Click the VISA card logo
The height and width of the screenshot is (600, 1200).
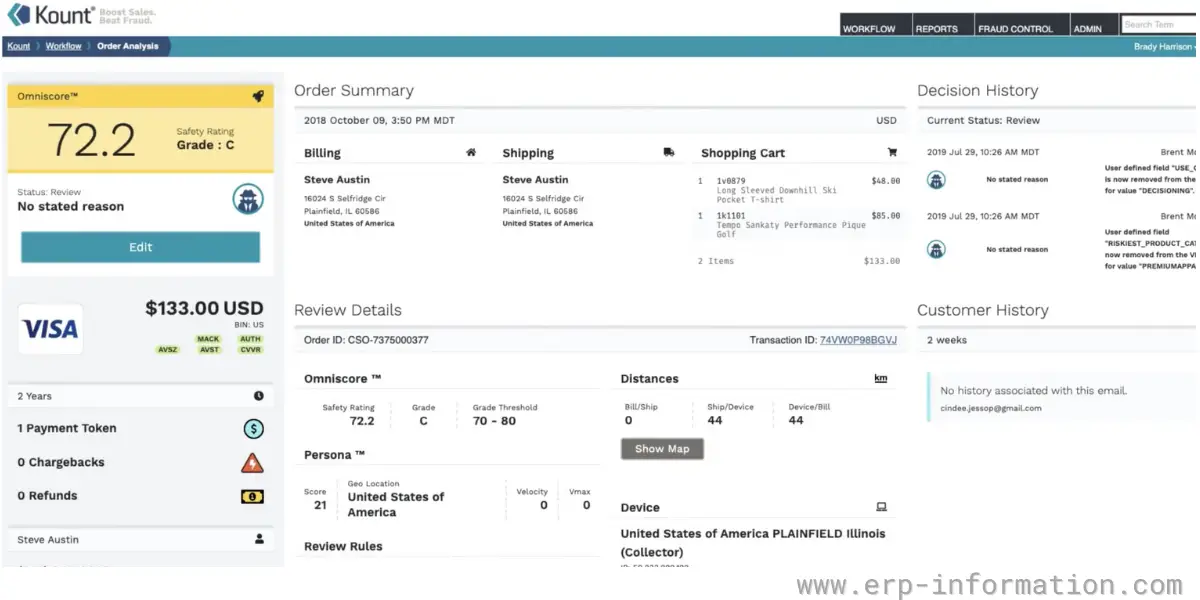point(51,329)
